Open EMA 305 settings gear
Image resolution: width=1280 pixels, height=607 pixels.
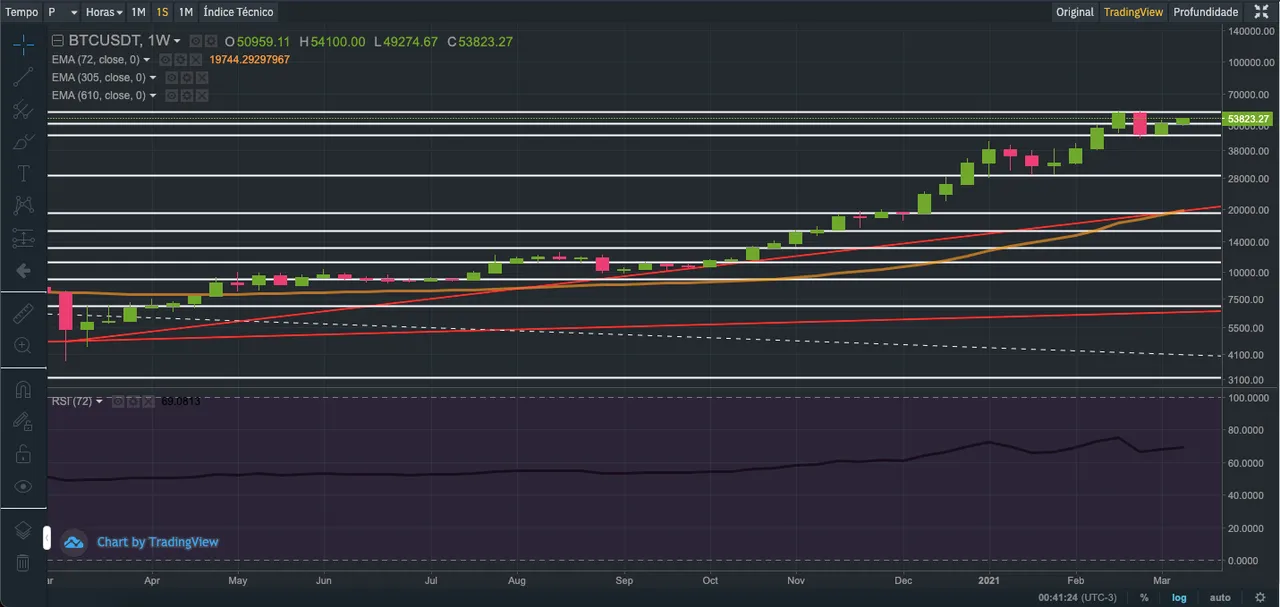pos(186,77)
